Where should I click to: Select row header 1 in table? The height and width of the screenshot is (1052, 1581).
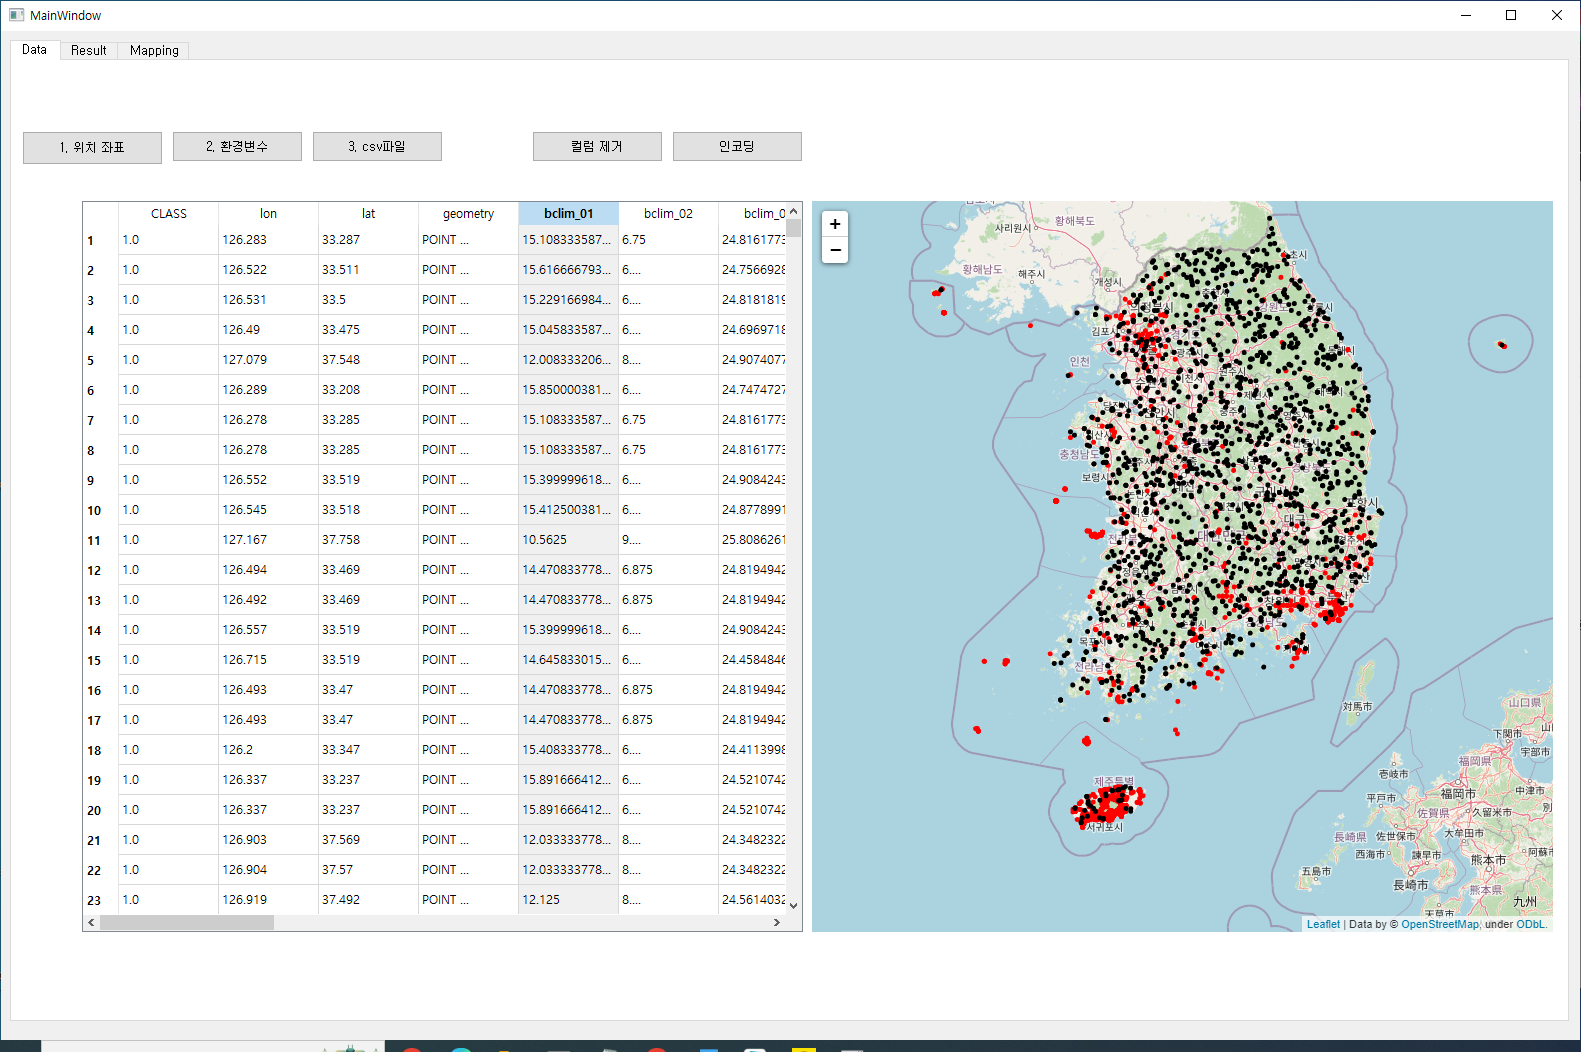click(101, 240)
